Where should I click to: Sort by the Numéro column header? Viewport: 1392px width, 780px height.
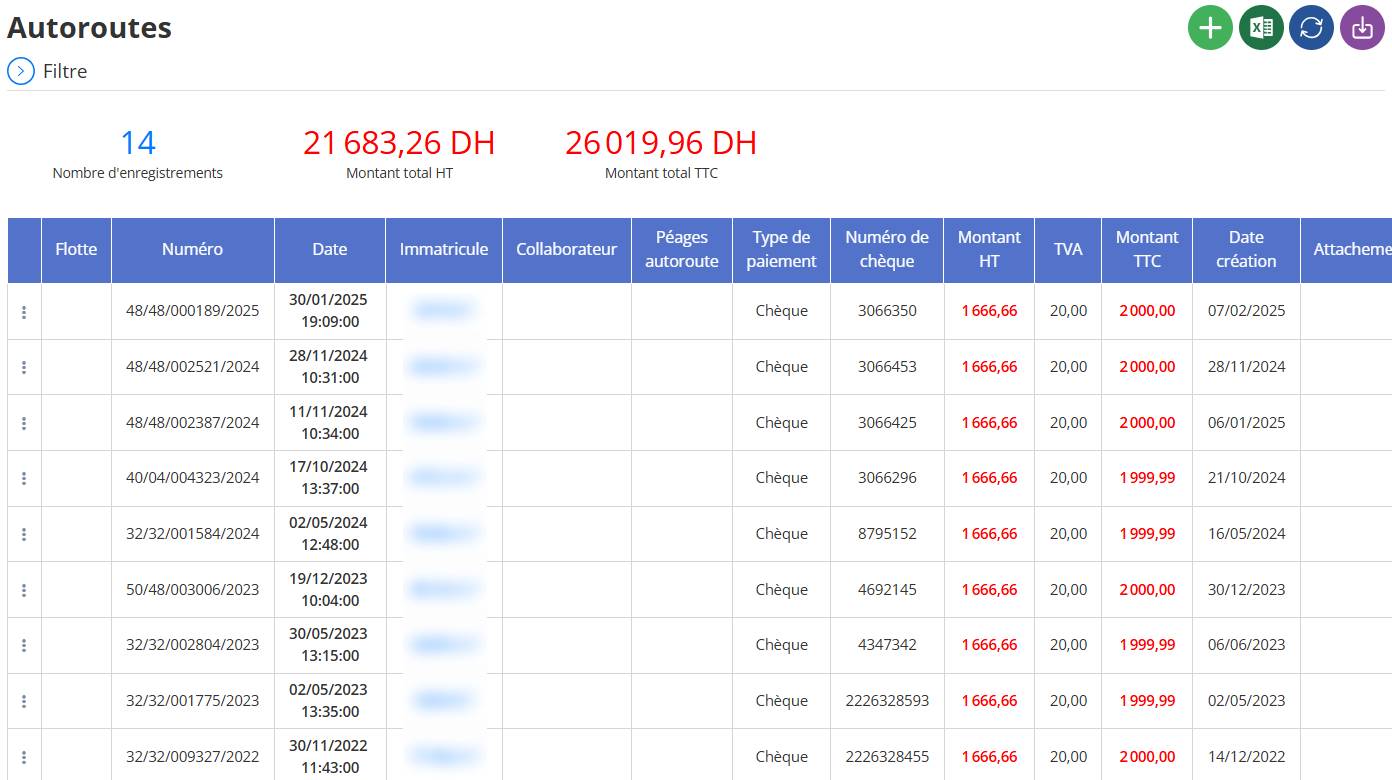tap(193, 250)
